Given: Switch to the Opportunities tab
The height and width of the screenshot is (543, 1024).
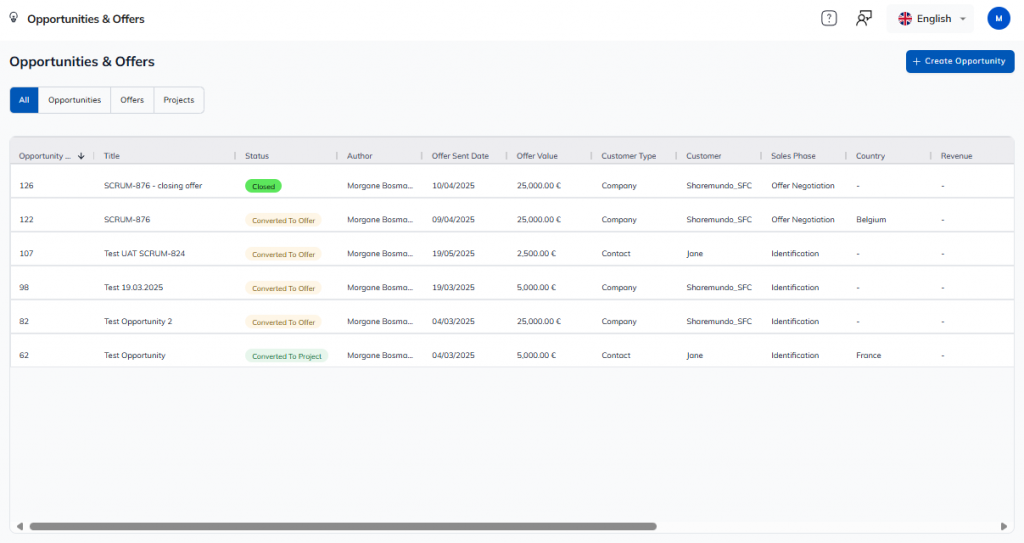Looking at the screenshot, I should [x=75, y=100].
